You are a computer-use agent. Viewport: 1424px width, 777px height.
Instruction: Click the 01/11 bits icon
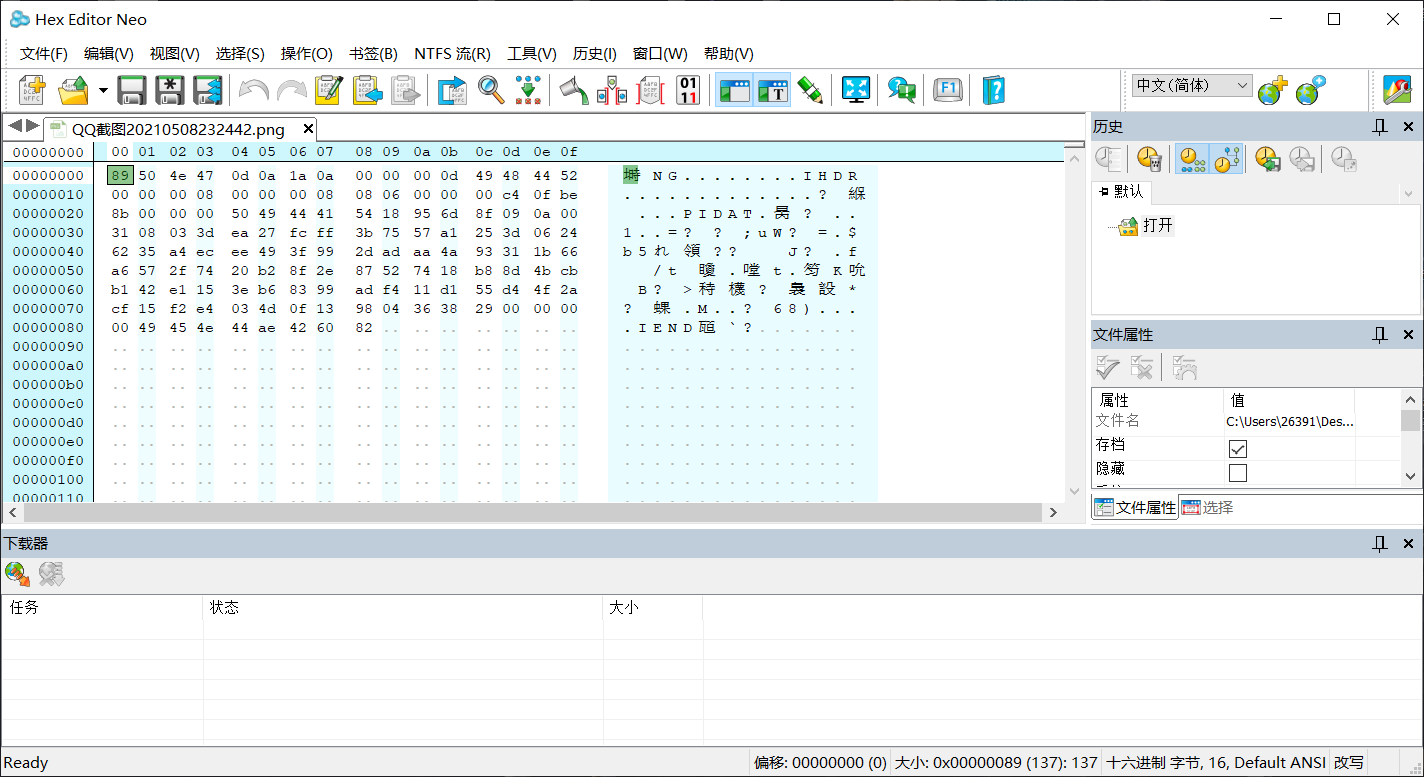click(688, 90)
